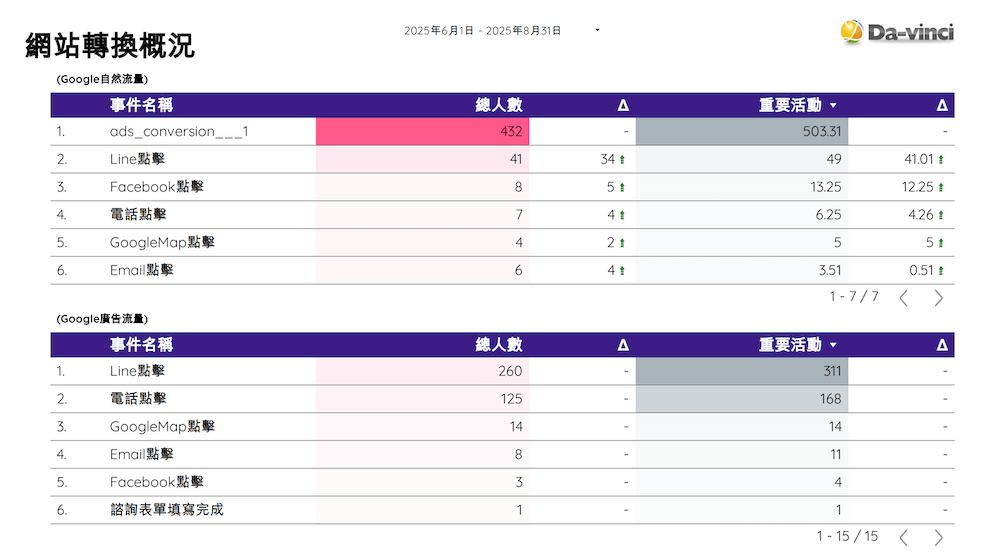
Task: Go to next page of organic traffic table
Action: tap(938, 297)
